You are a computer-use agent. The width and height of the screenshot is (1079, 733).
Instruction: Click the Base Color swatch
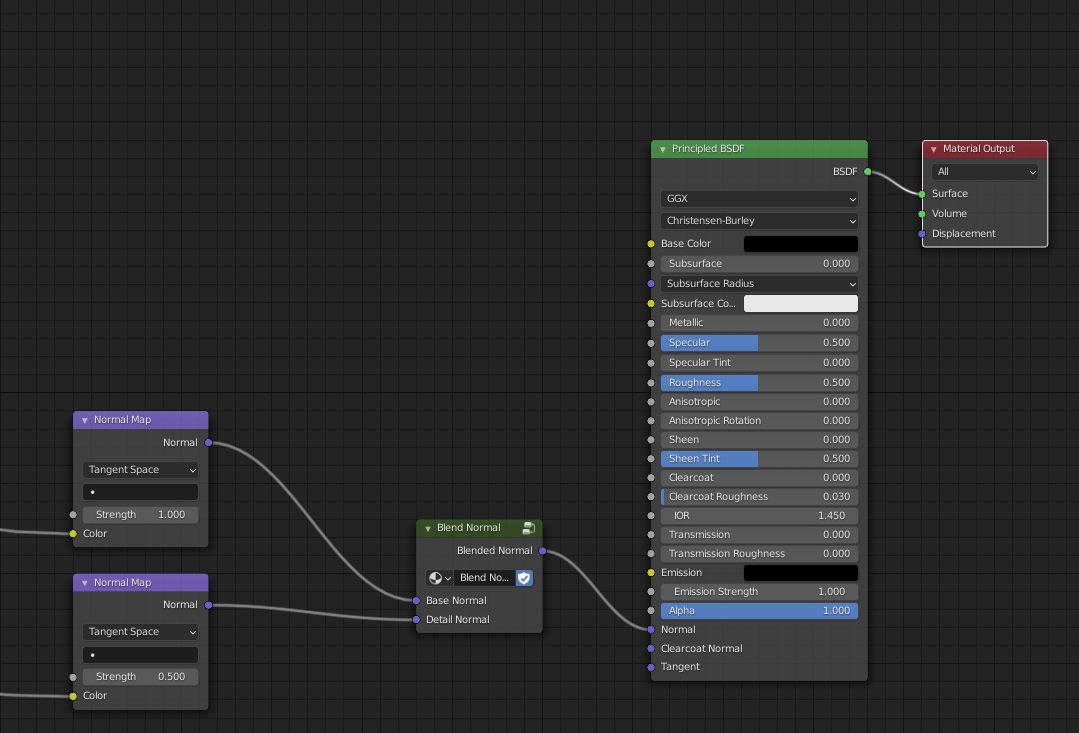[801, 244]
